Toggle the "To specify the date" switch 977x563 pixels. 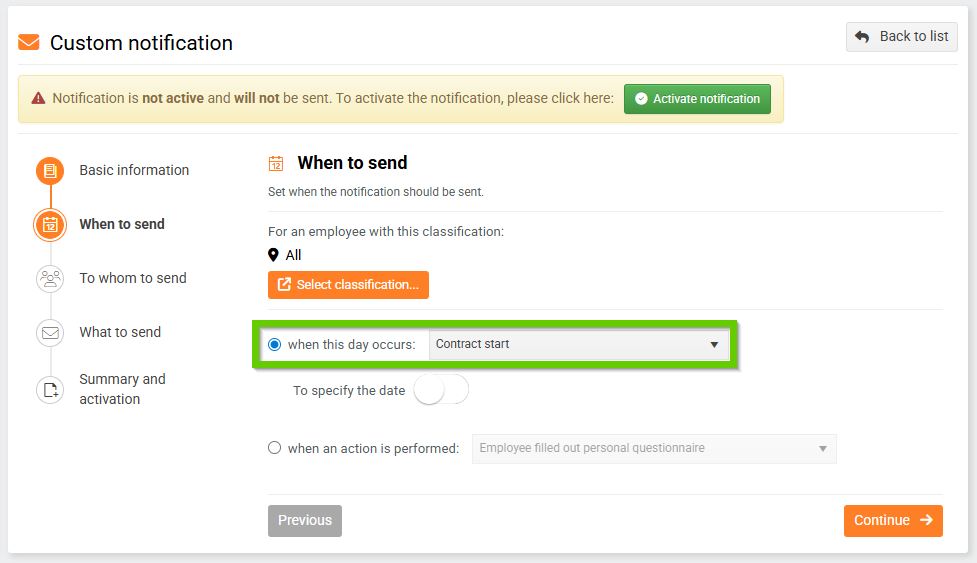[x=441, y=390]
